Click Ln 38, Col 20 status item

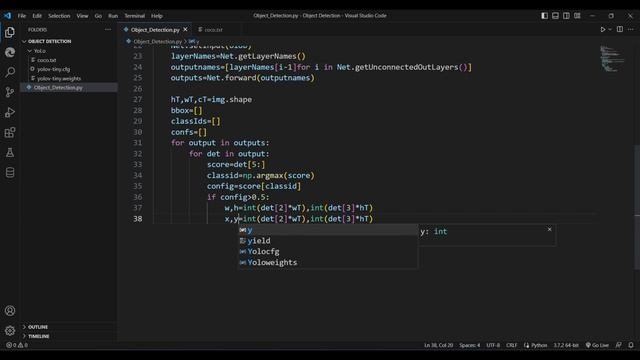coord(438,345)
